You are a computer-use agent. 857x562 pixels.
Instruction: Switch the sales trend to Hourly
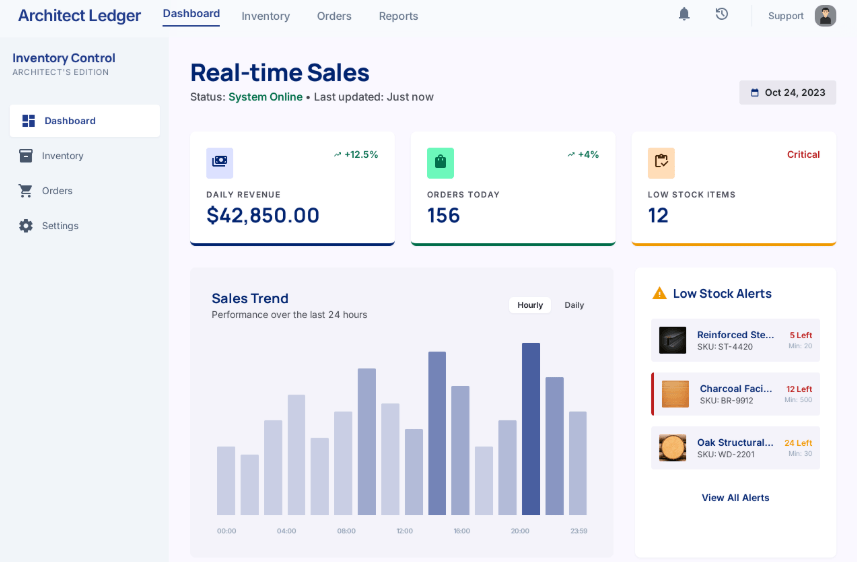coord(530,305)
